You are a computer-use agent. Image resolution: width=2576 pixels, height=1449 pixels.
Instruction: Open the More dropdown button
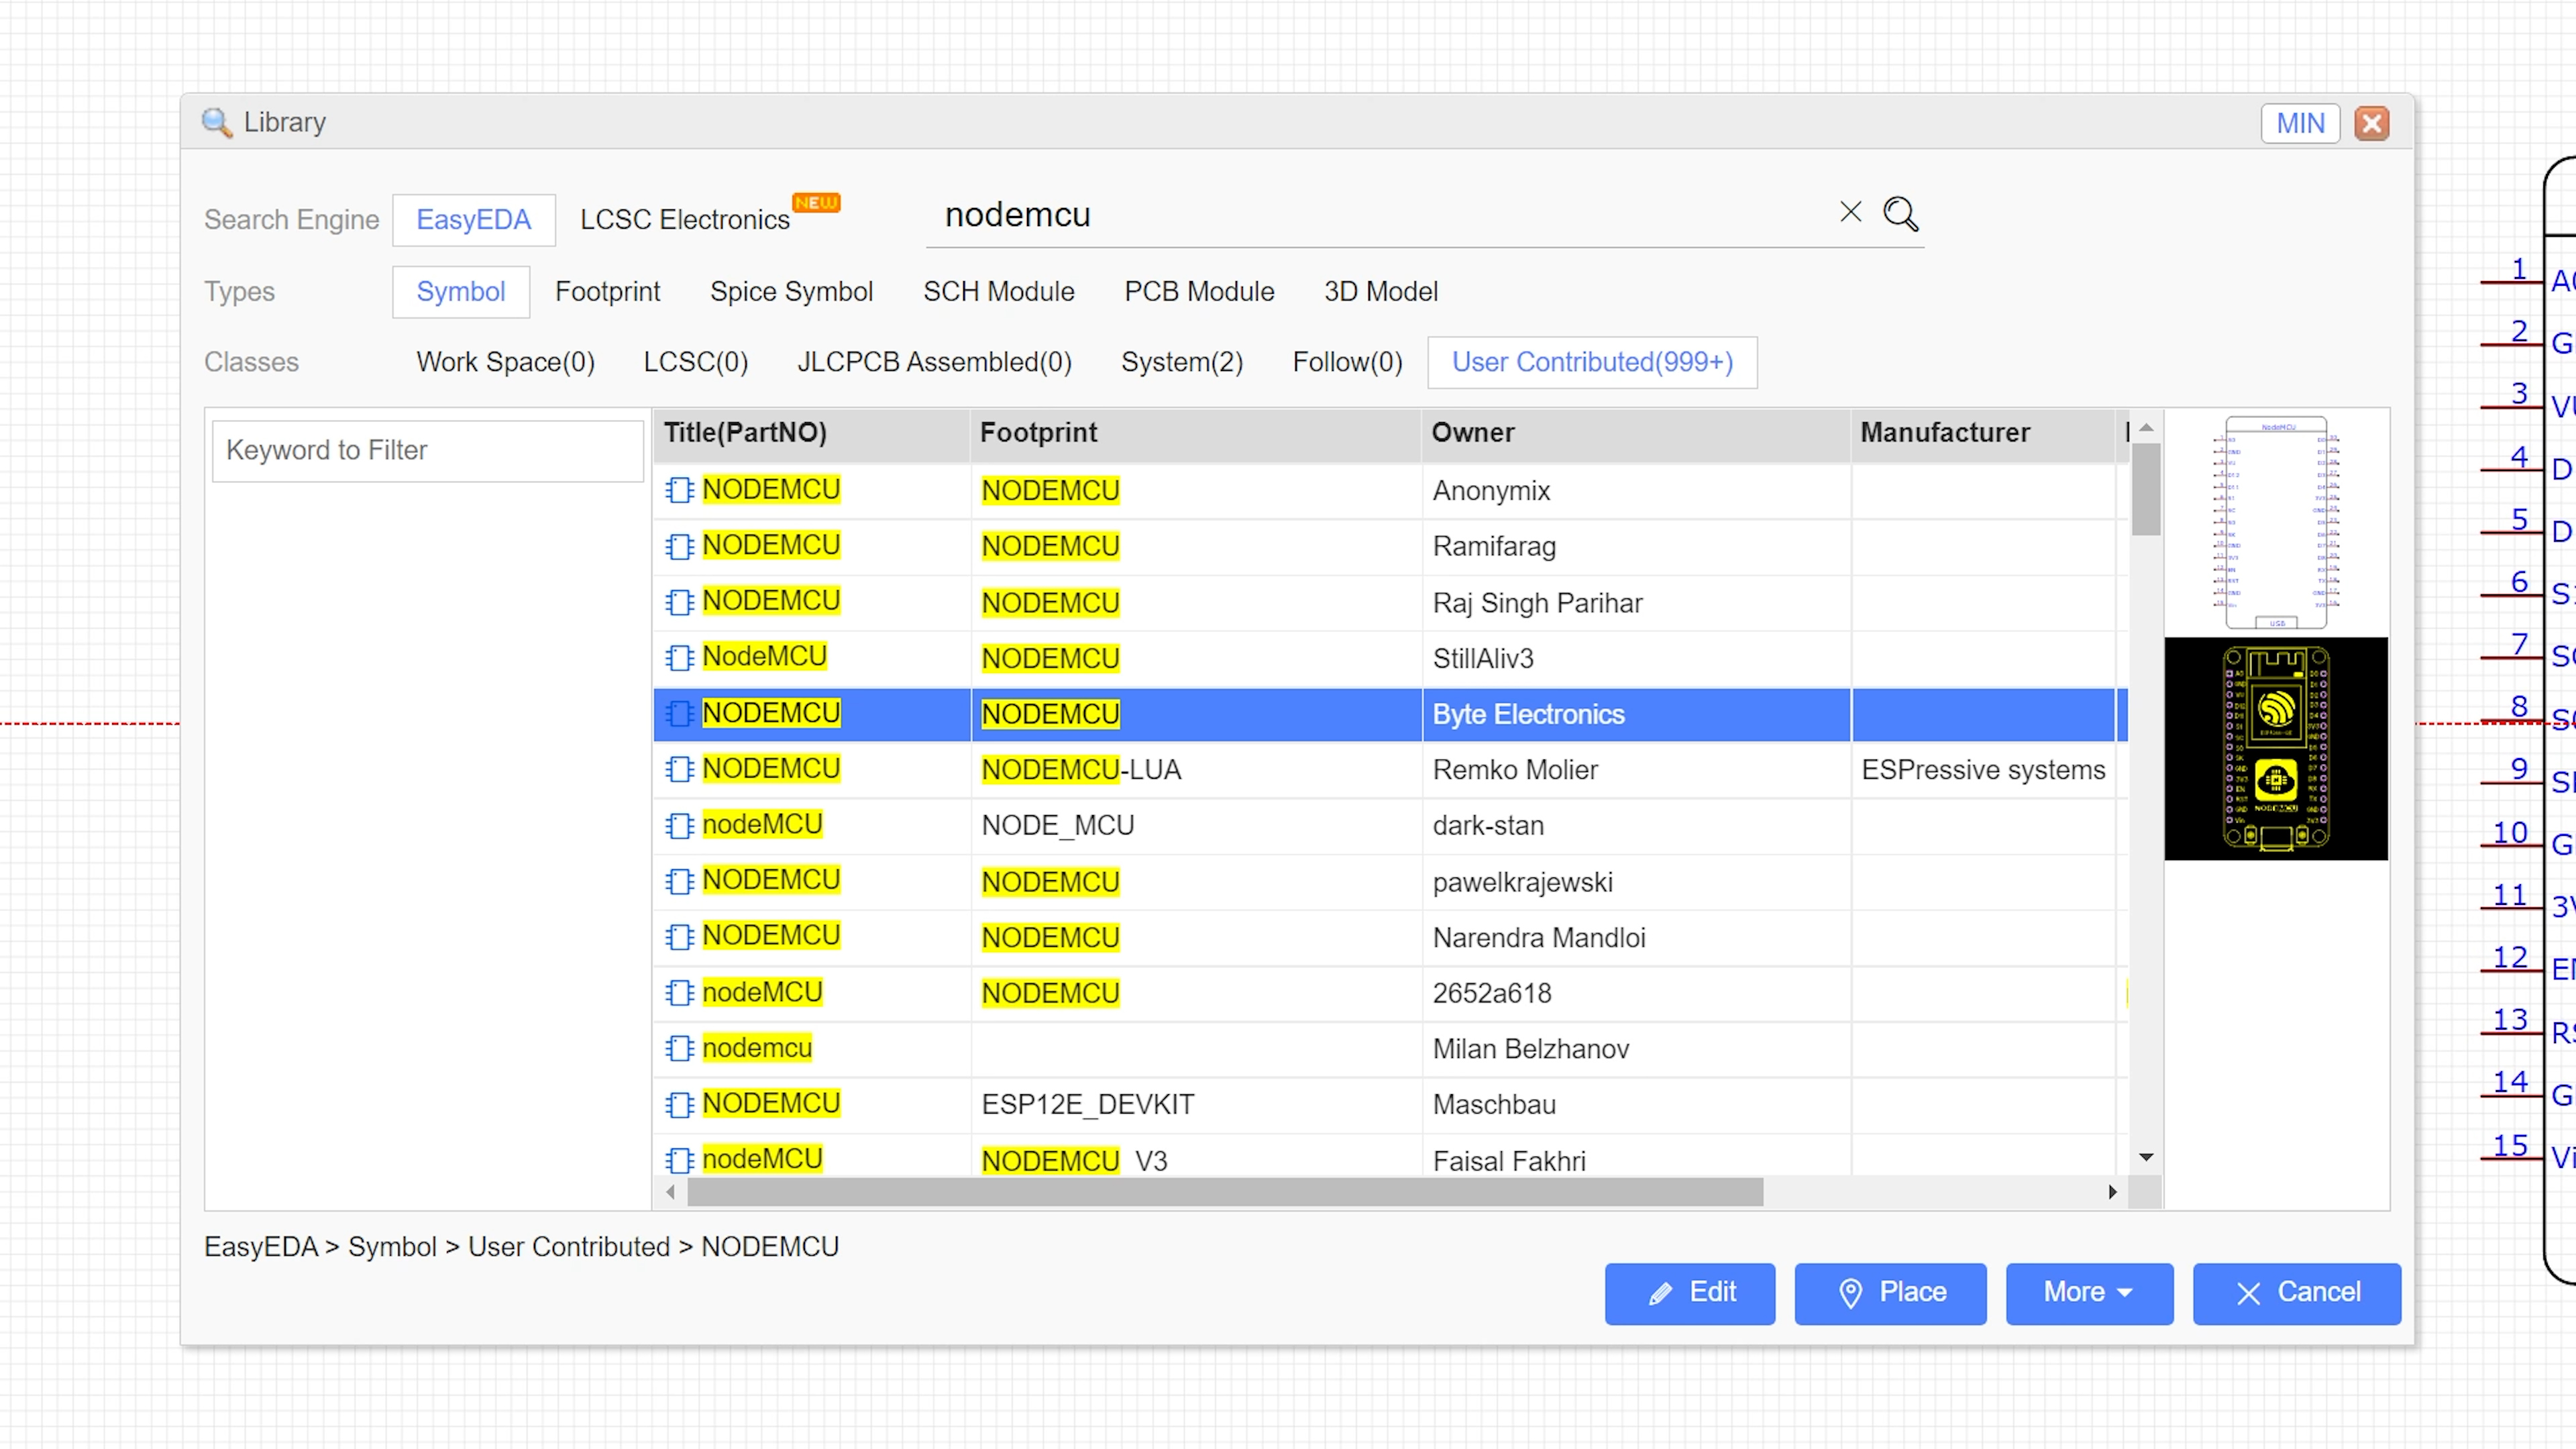tap(2088, 1292)
